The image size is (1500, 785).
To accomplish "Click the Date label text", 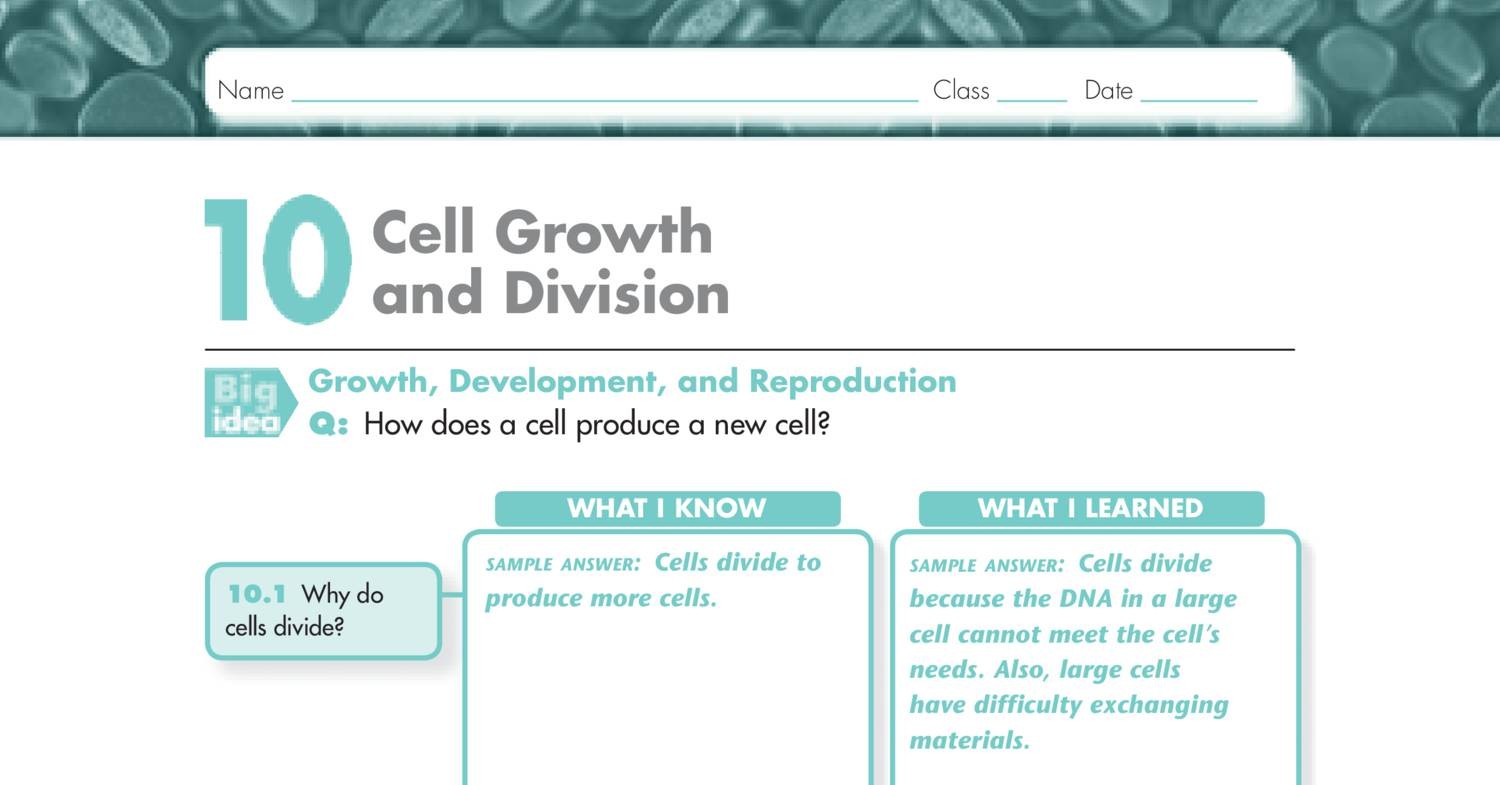I will click(1108, 90).
